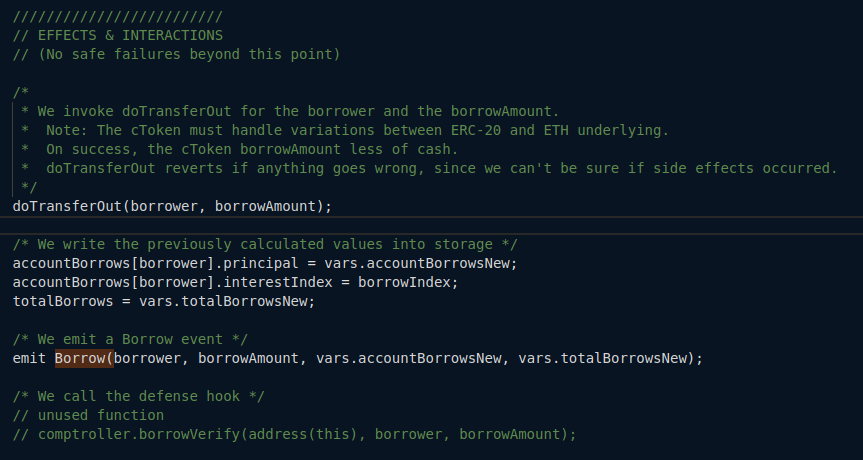
Task: Click the emit keyword
Action: (x=30, y=358)
